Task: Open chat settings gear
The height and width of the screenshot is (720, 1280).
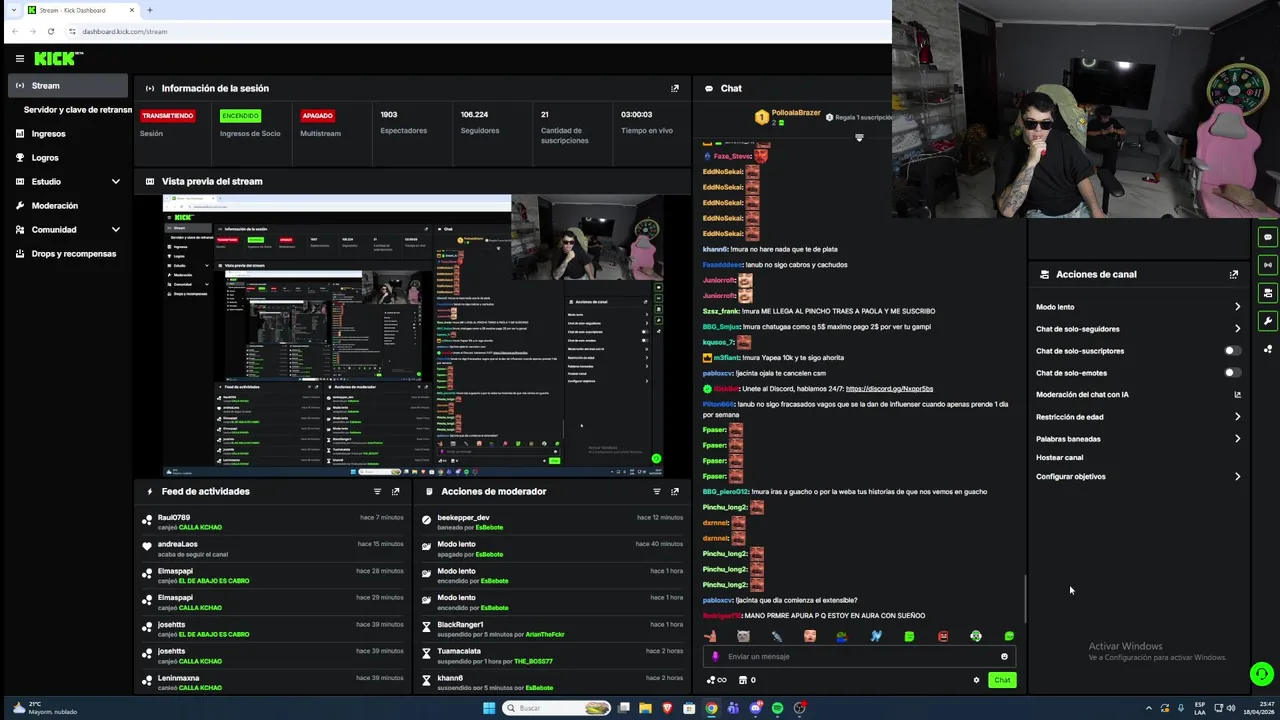Action: tap(976, 680)
